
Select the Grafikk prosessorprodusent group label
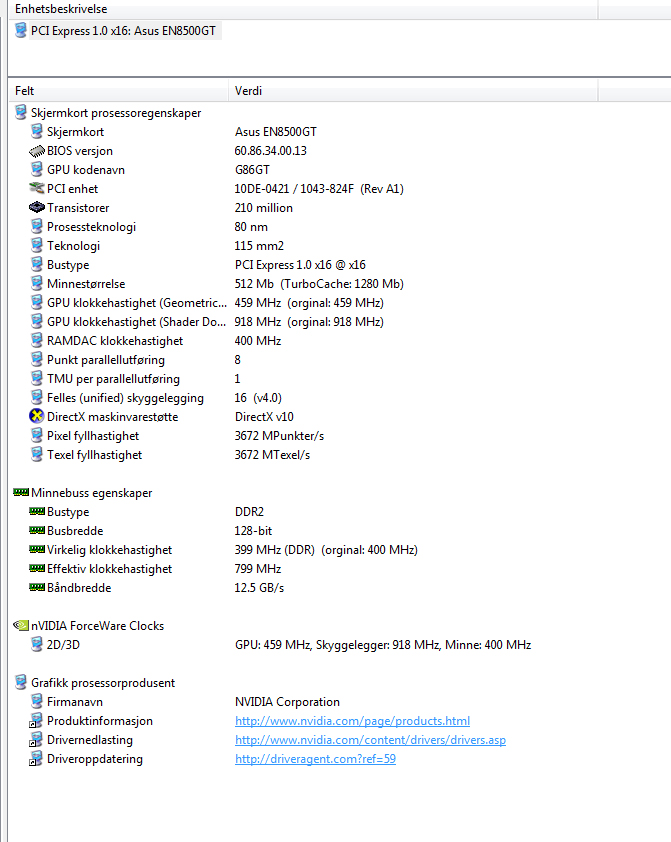point(103,683)
